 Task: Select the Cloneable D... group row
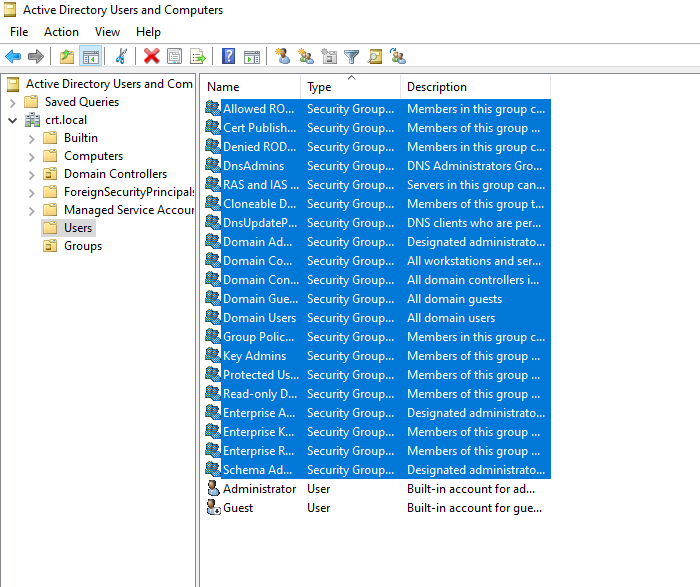pos(378,204)
